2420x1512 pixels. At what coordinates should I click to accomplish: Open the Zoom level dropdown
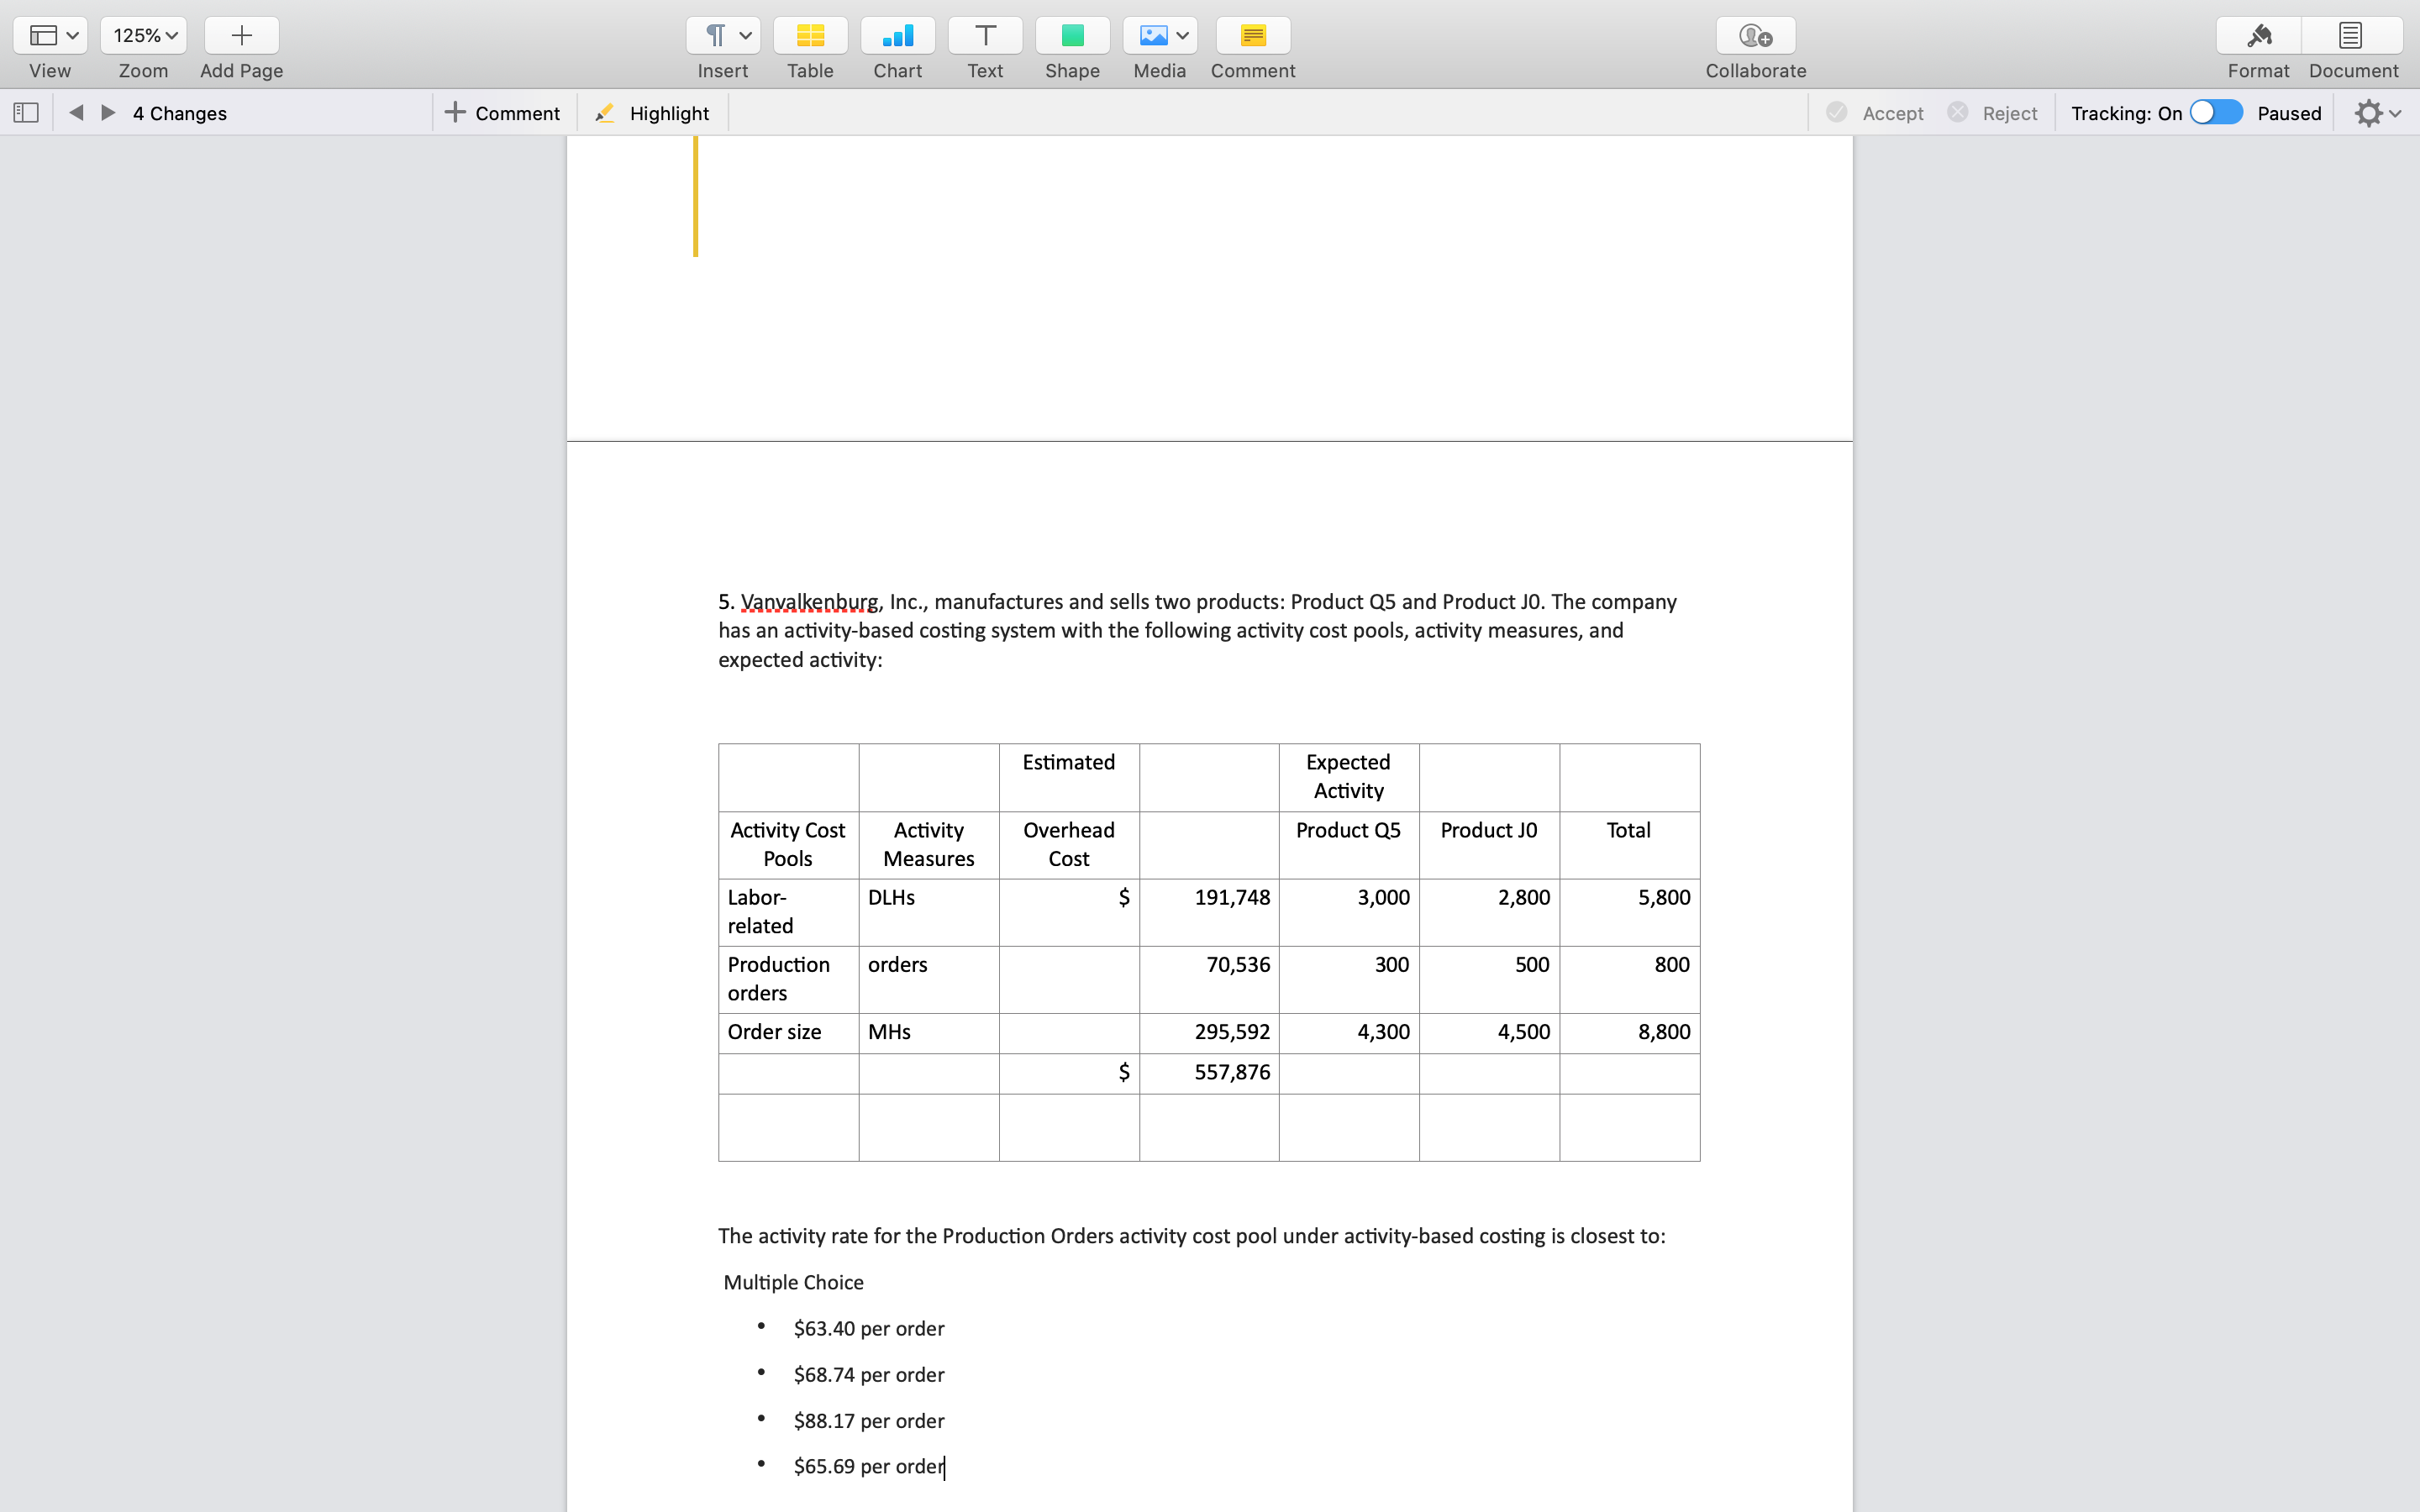[x=143, y=35]
